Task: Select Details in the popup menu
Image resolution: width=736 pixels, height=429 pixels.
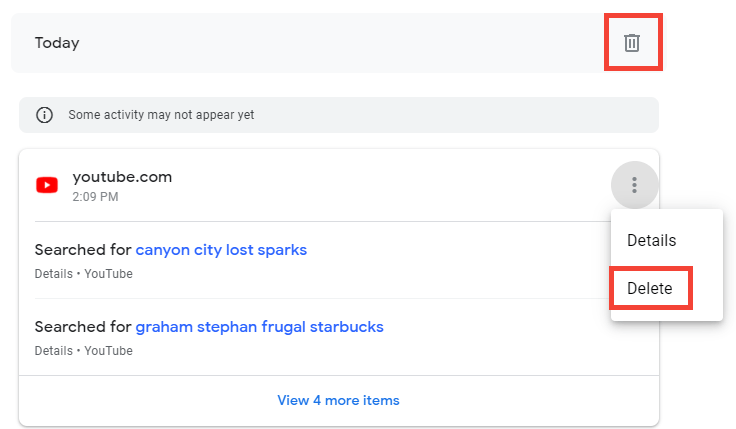Action: (x=651, y=240)
